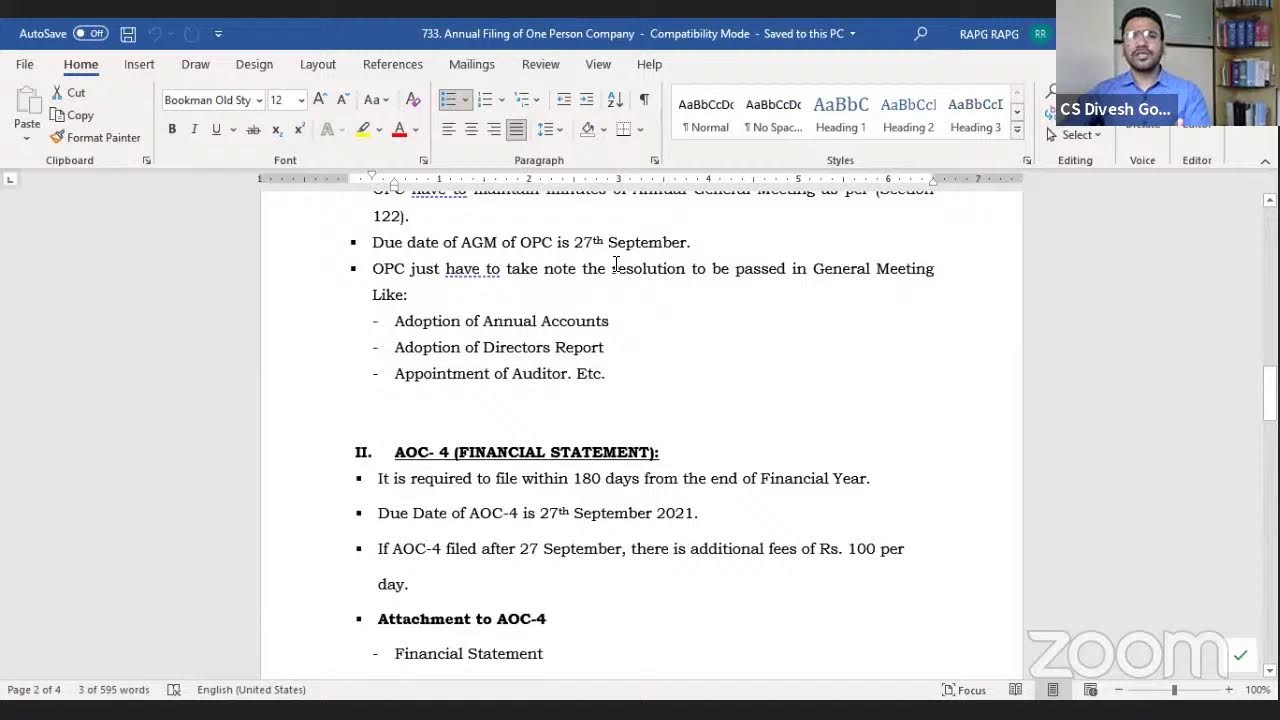Open Paragraph dialog launcher
This screenshot has width=1280, height=720.
pos(655,160)
